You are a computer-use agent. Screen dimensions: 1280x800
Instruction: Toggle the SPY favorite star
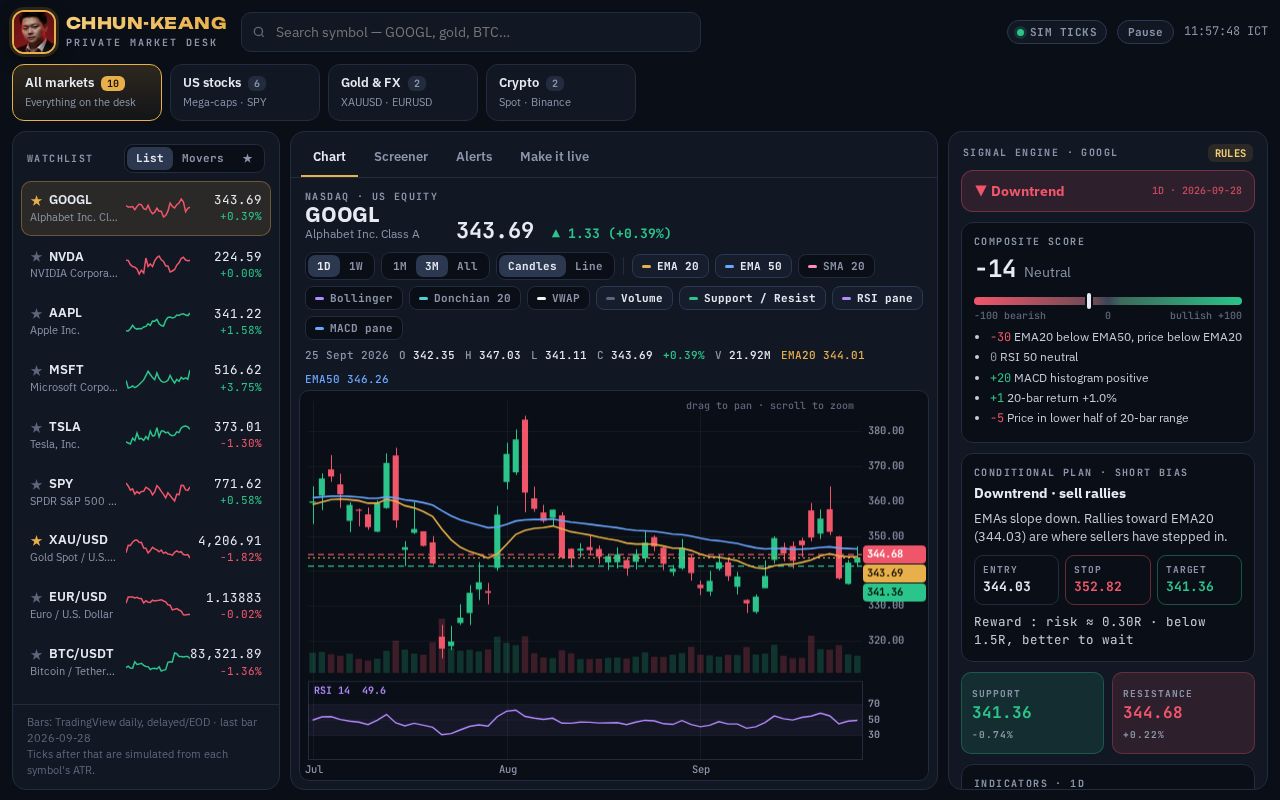pyautogui.click(x=37, y=484)
